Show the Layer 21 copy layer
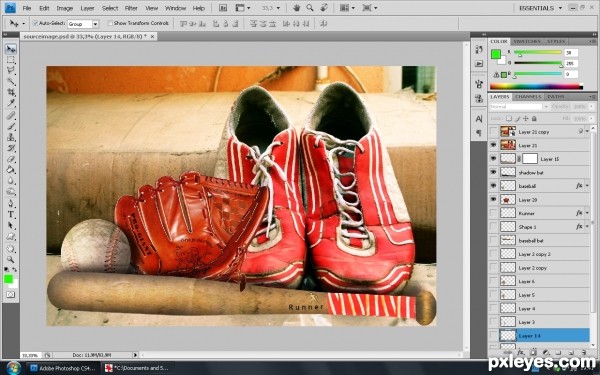This screenshot has width=600, height=375. tap(493, 132)
